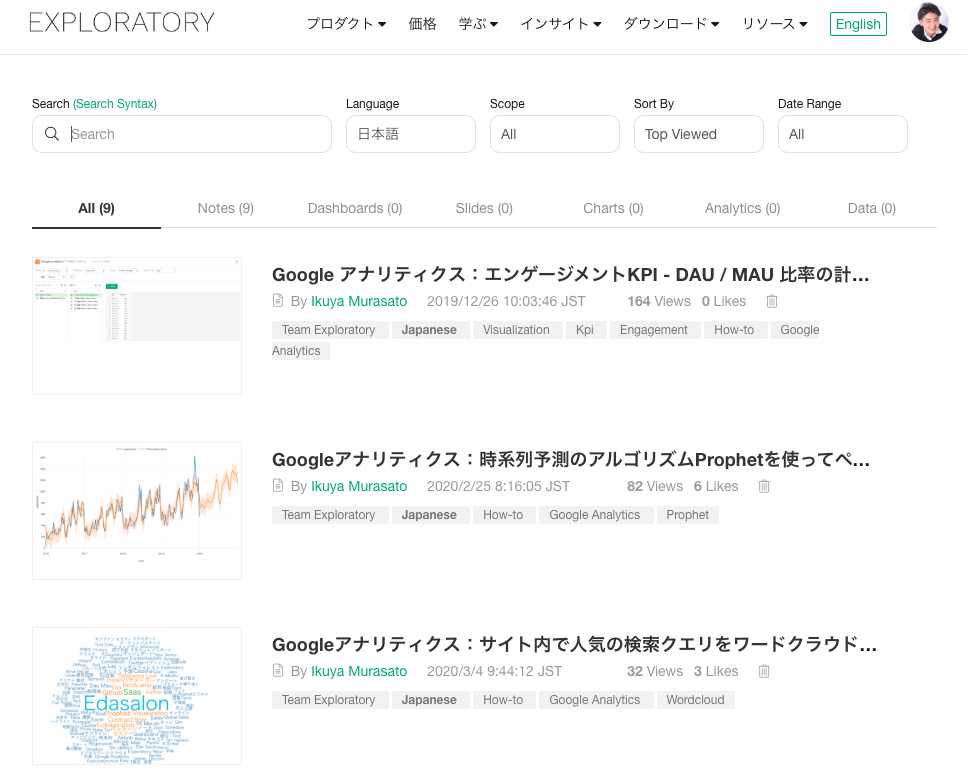Click the '164 Views' count
Screen dimensions: 977x774
click(x=659, y=302)
